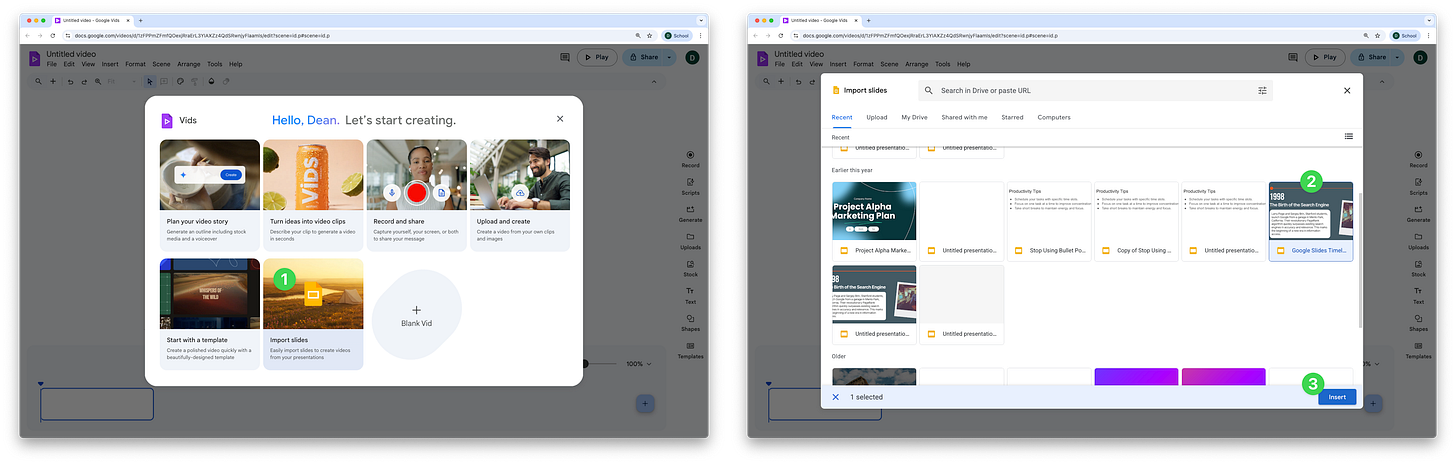Image resolution: width=1456 pixels, height=464 pixels.
Task: Clear the '1 selected' selection with X
Action: pos(836,397)
